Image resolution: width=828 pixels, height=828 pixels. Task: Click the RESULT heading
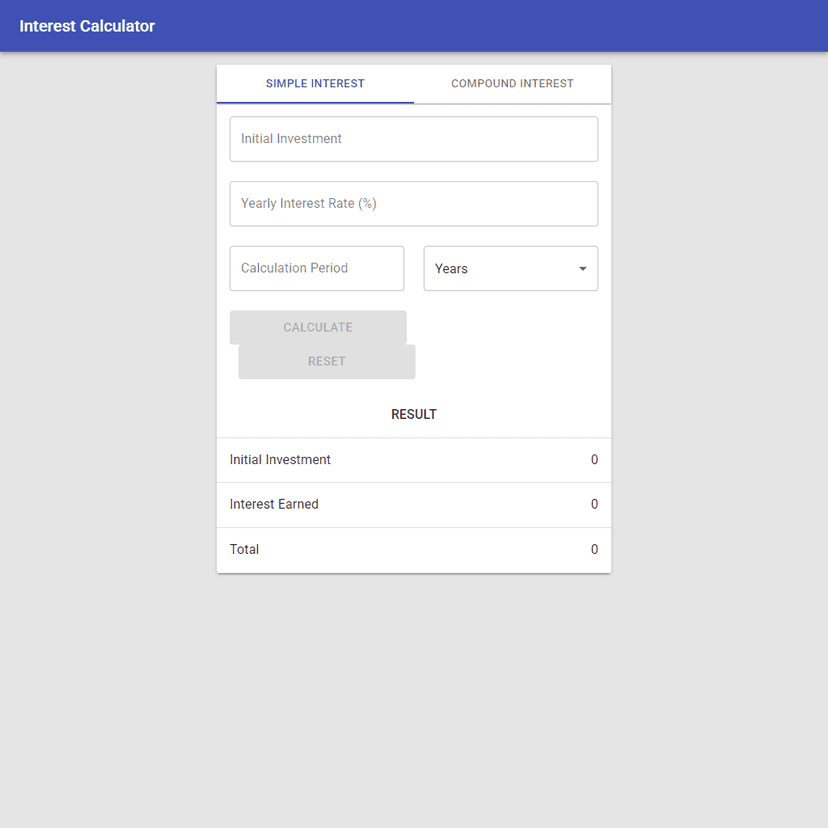(413, 414)
